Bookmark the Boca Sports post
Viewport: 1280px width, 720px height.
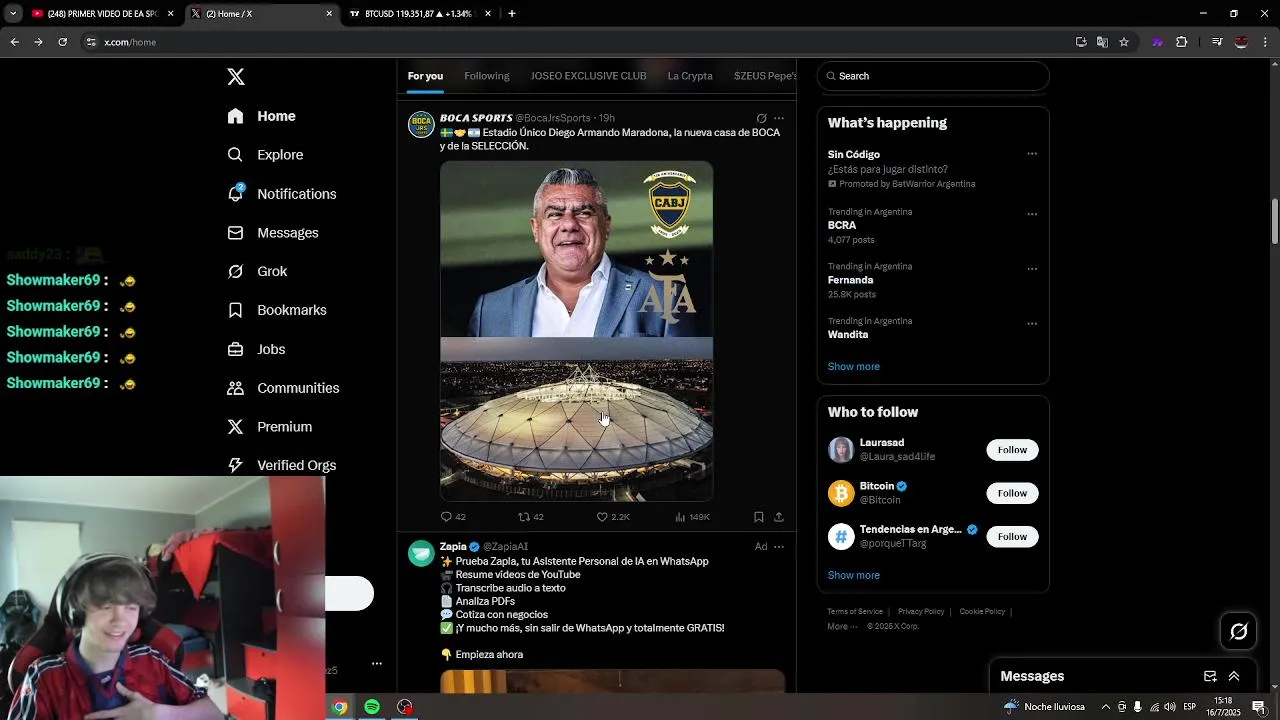point(759,517)
